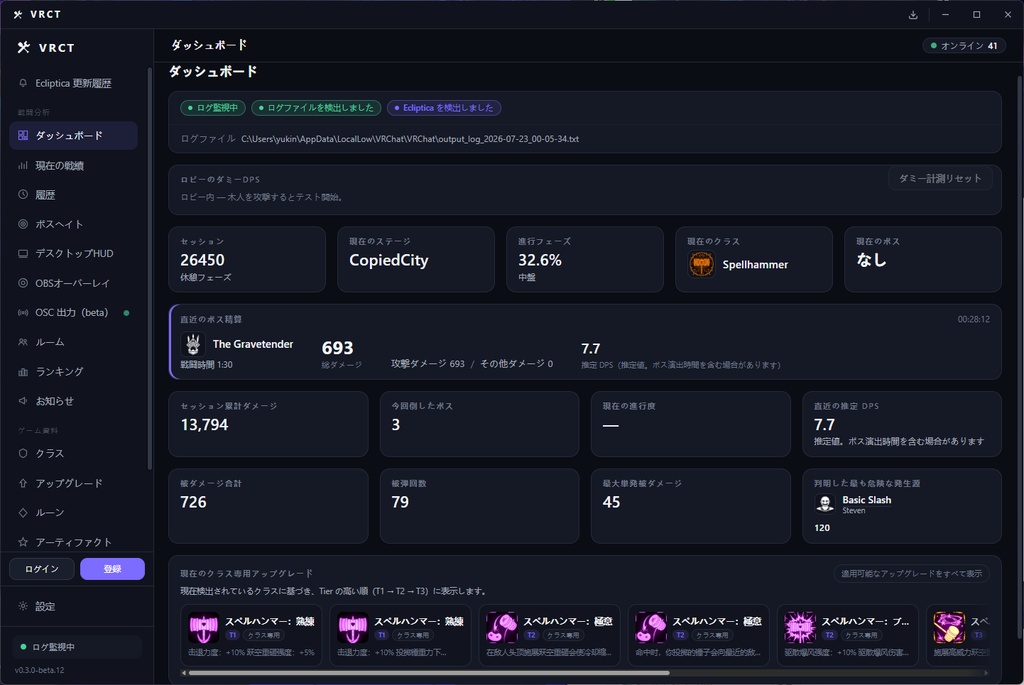
Task: Click the Basic Slash Steven avatar icon
Action: pyautogui.click(x=825, y=503)
